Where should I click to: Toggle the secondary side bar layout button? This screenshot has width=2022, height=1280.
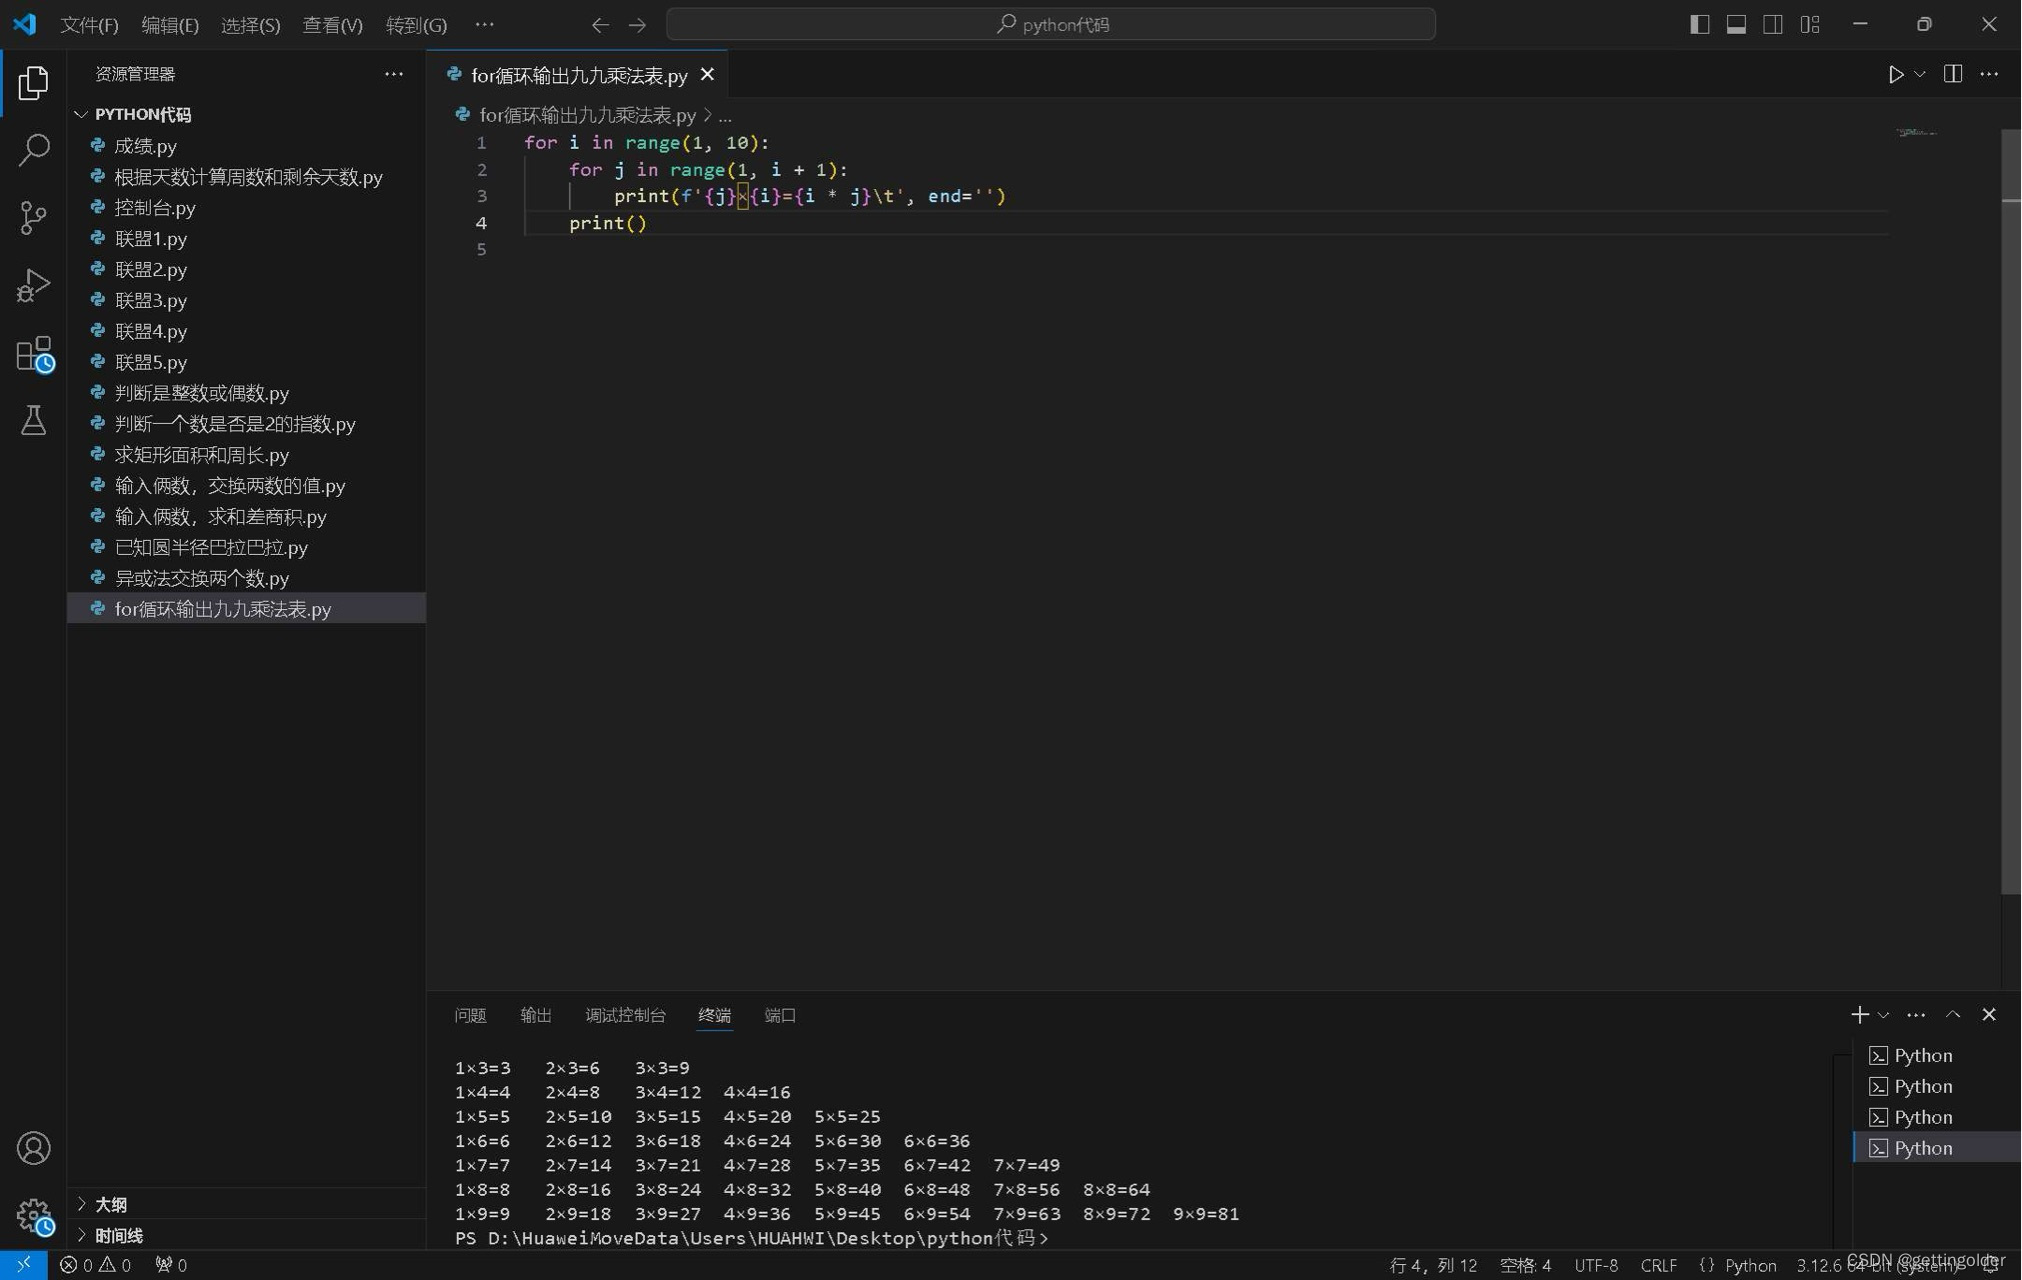[x=1773, y=24]
